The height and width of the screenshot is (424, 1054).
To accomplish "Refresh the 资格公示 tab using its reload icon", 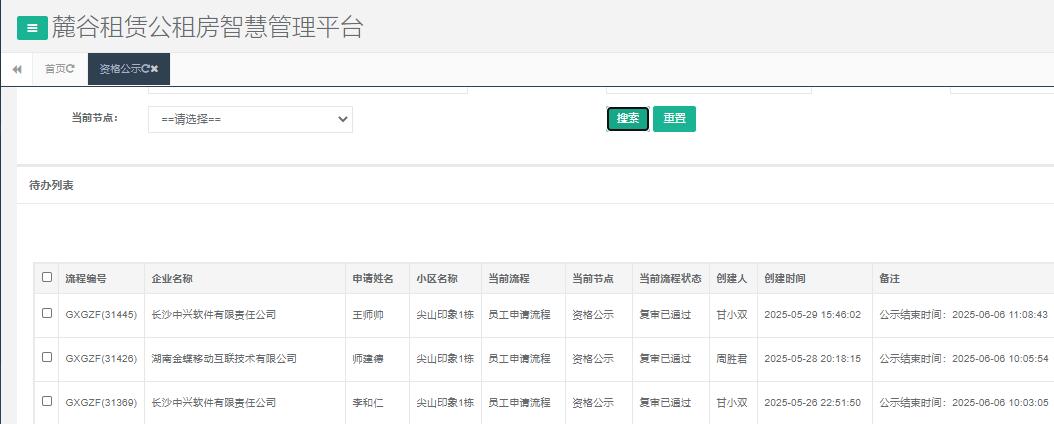I will pyautogui.click(x=147, y=69).
